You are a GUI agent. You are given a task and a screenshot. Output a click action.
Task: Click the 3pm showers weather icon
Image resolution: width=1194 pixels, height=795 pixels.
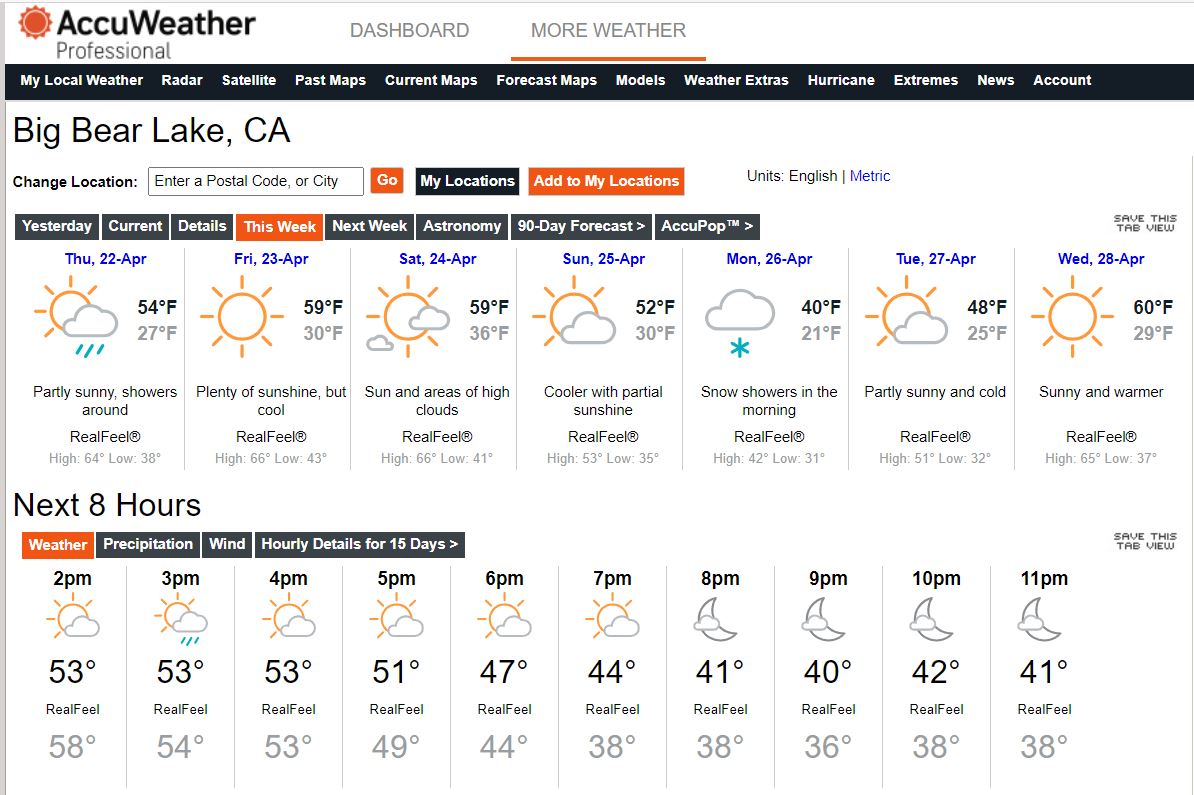point(180,621)
